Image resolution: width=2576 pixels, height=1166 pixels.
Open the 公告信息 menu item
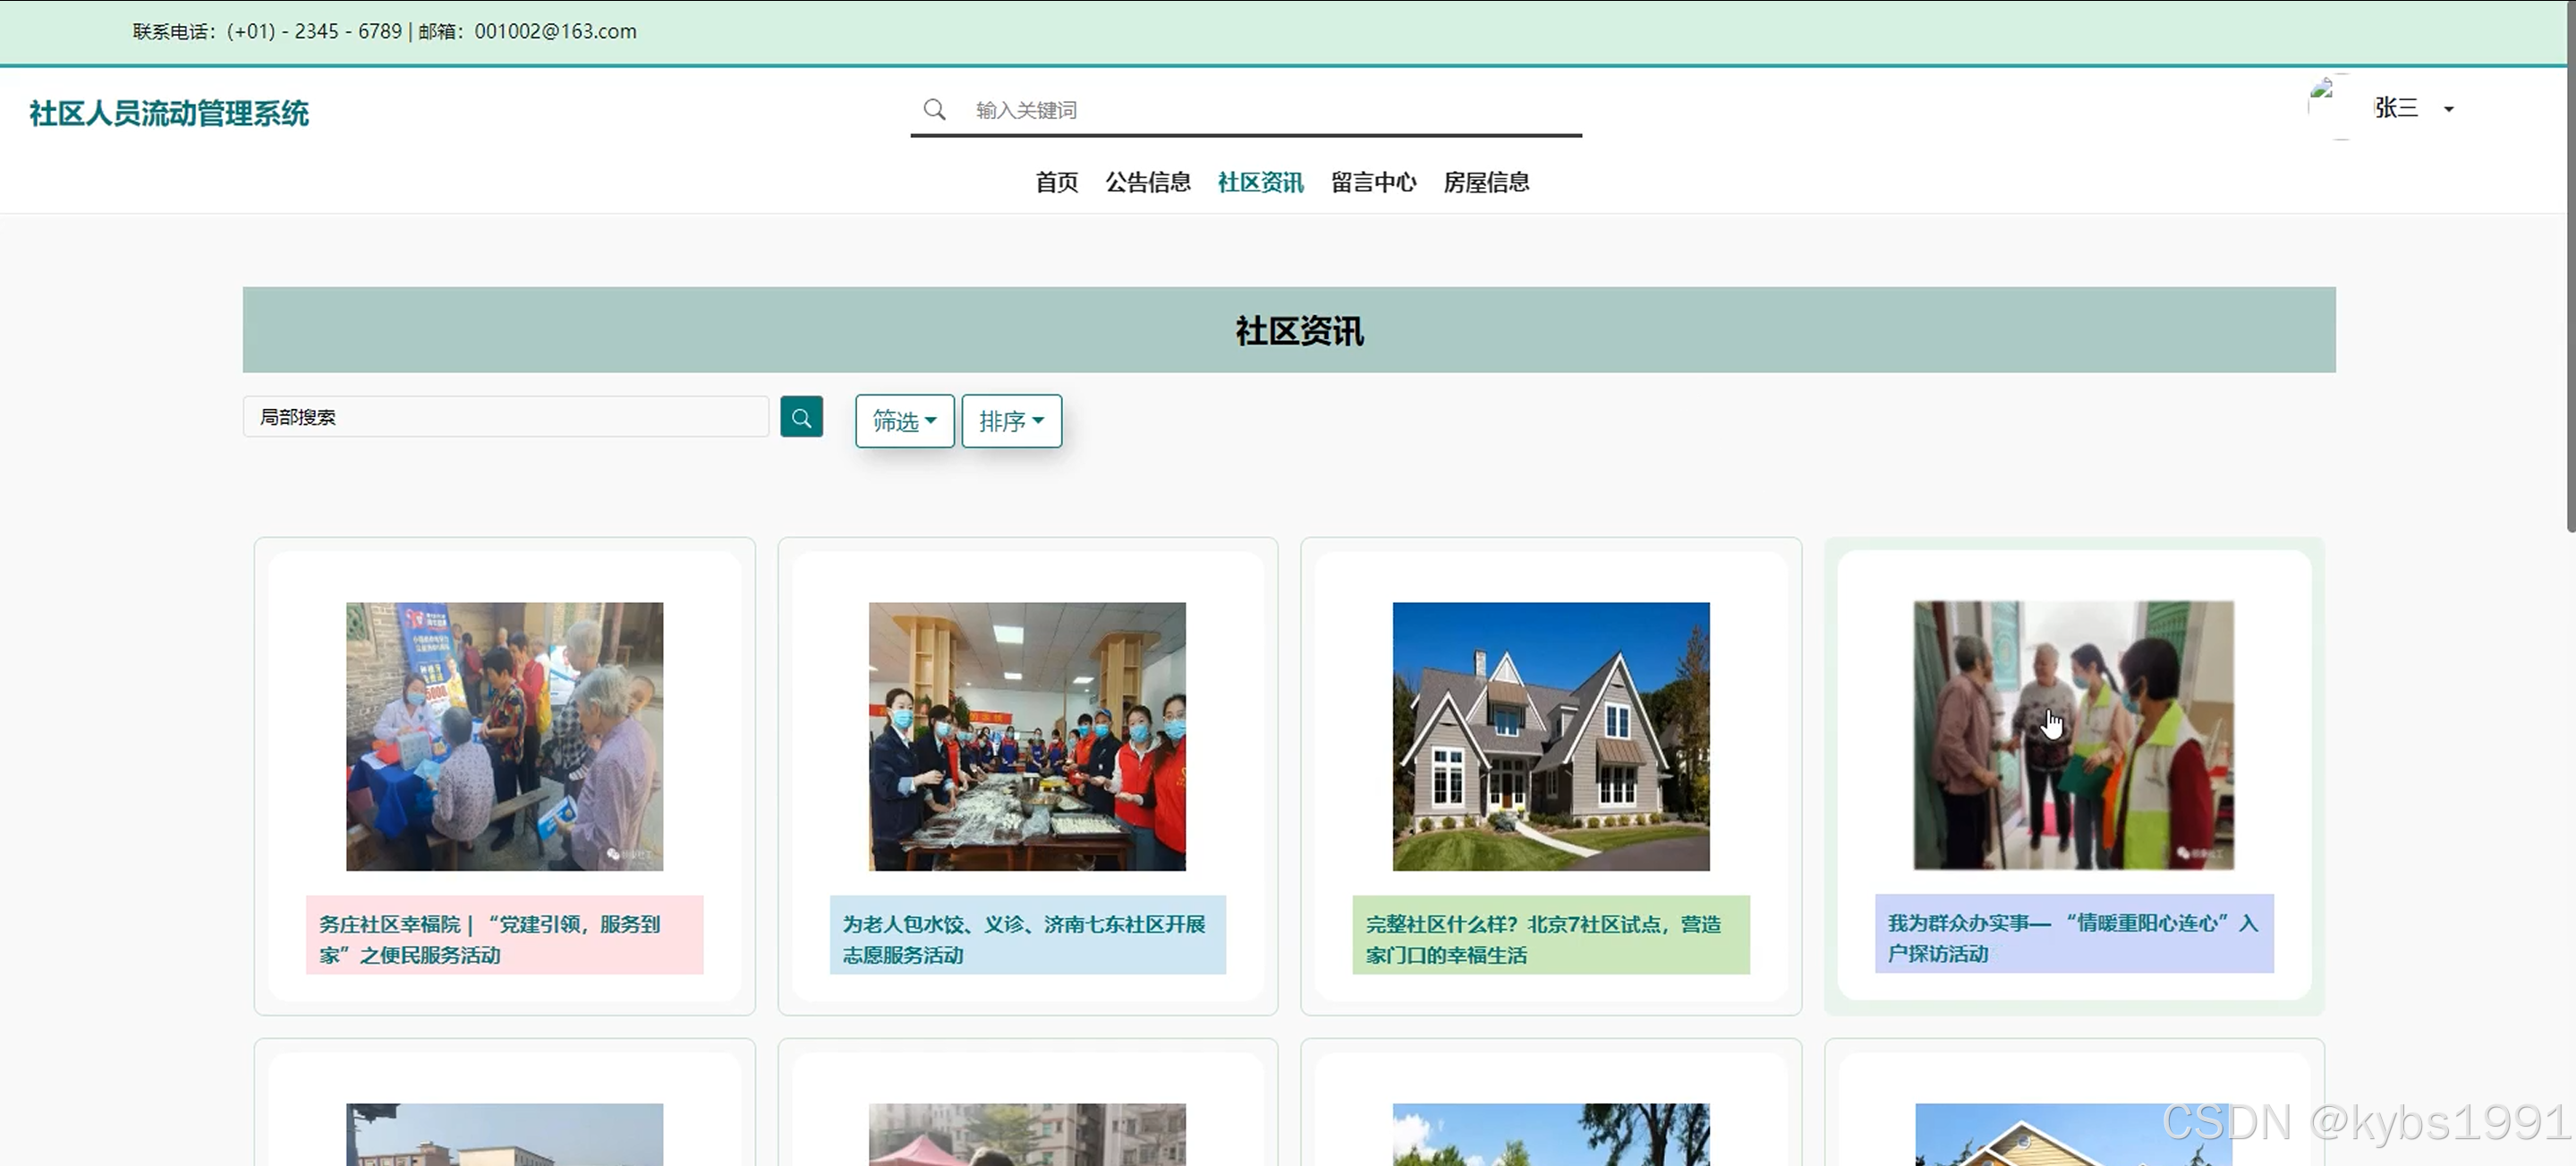tap(1147, 182)
